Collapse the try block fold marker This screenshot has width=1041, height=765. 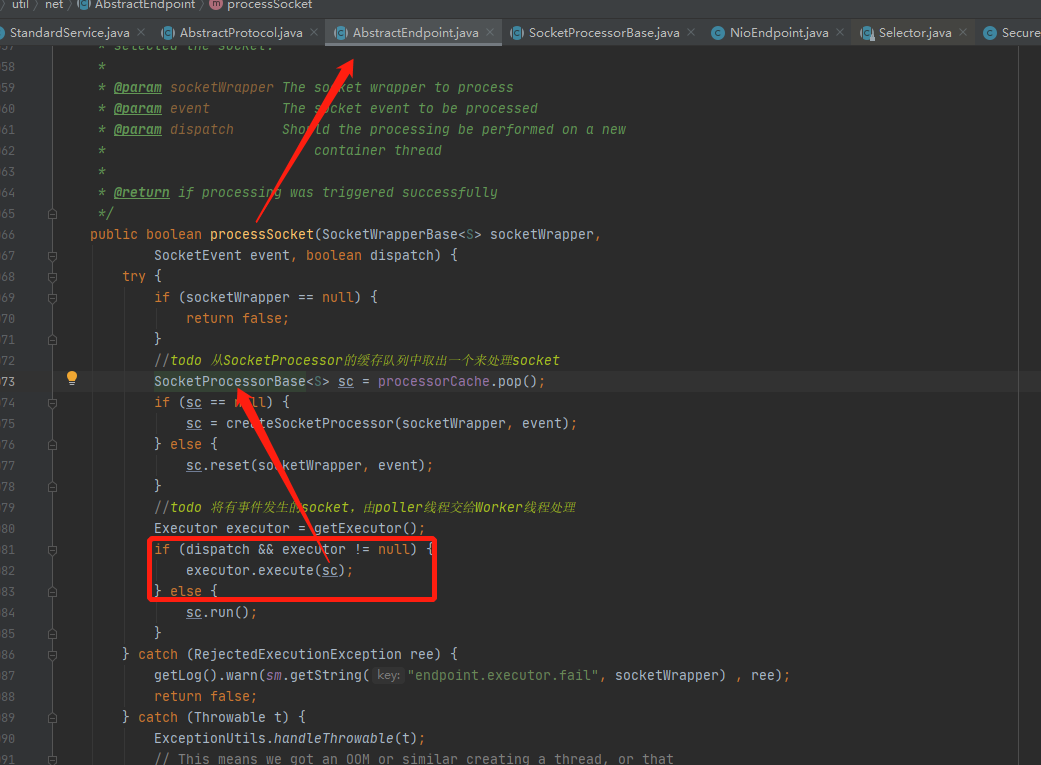point(52,277)
